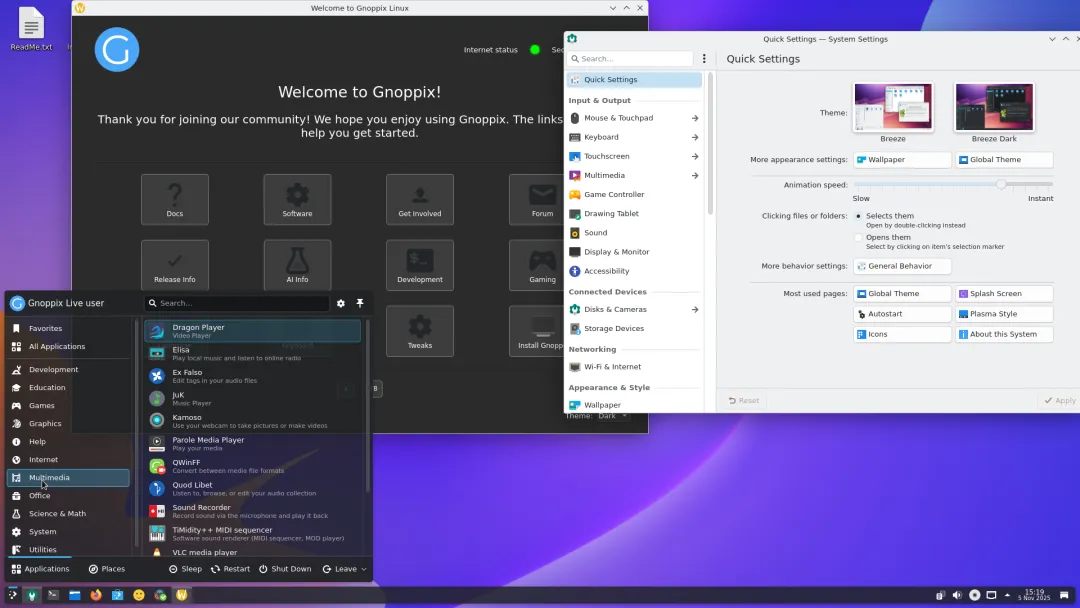1080x608 pixels.
Task: Show hidden system tray icons
Action: coord(1008,595)
